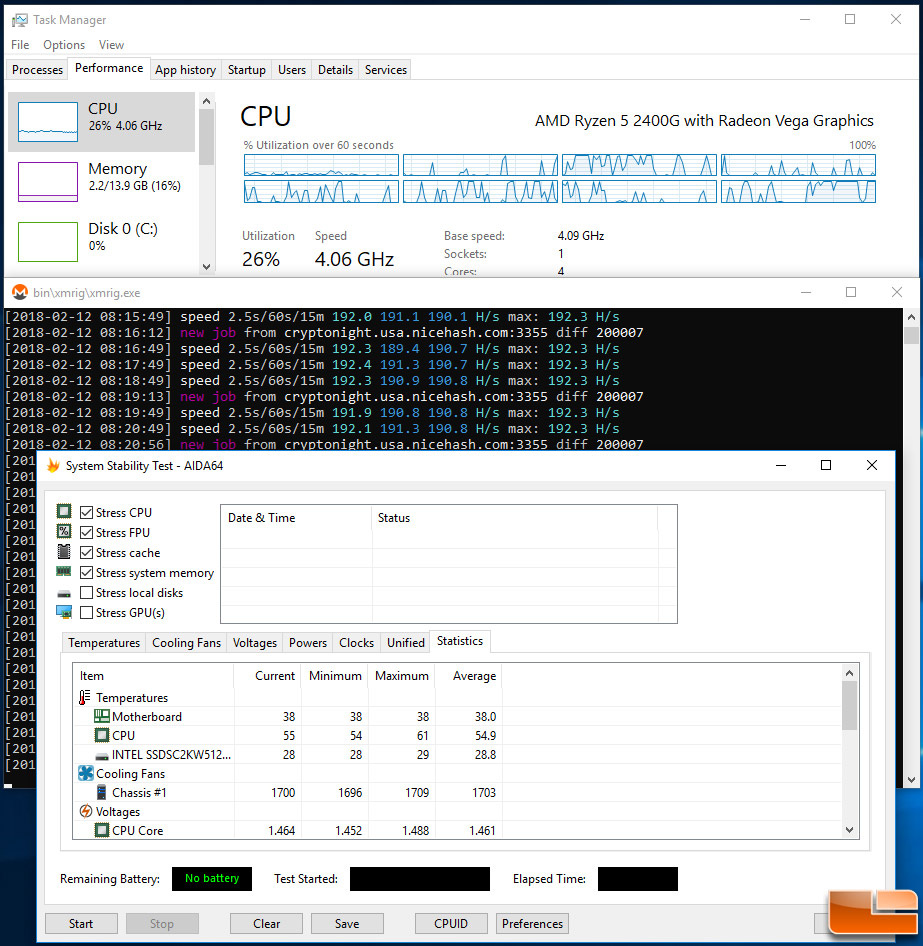Click the Stress GPU(s) monitor icon
This screenshot has height=946, width=923.
point(64,612)
